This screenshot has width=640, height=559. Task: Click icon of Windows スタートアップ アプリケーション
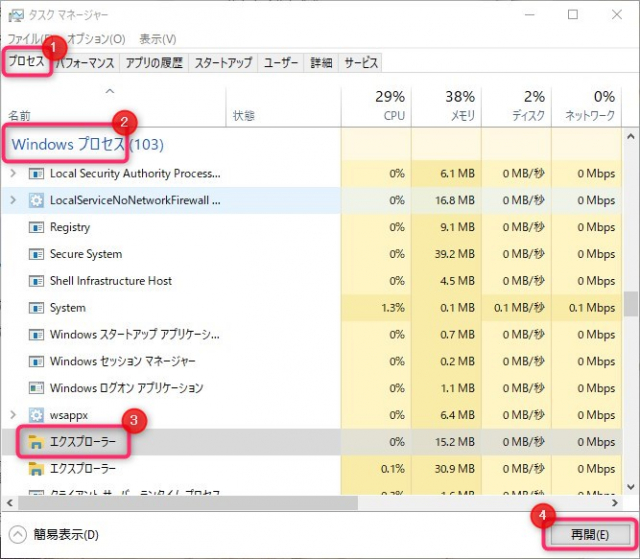(x=36, y=335)
